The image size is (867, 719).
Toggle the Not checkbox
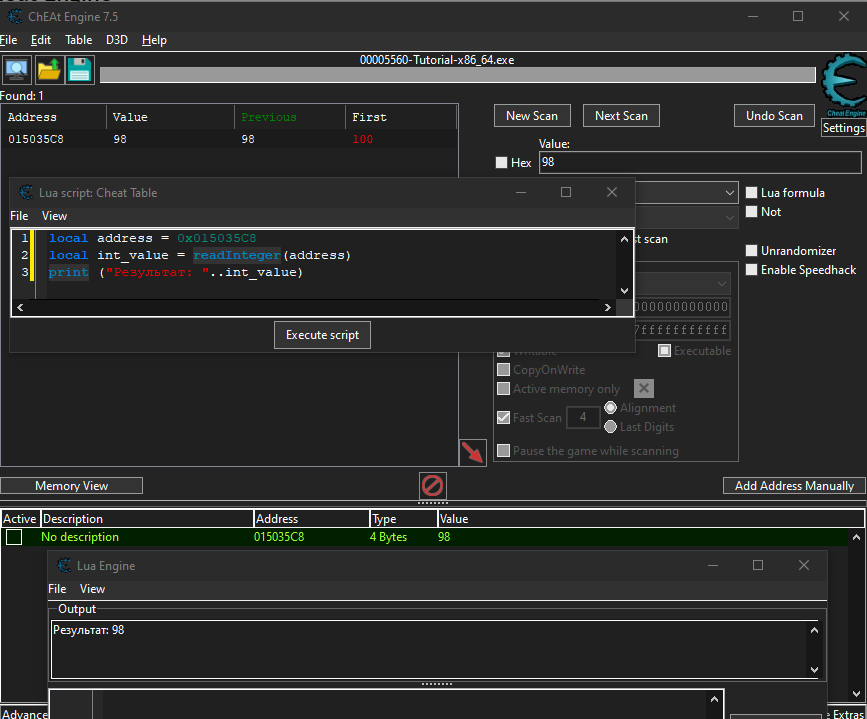point(751,211)
